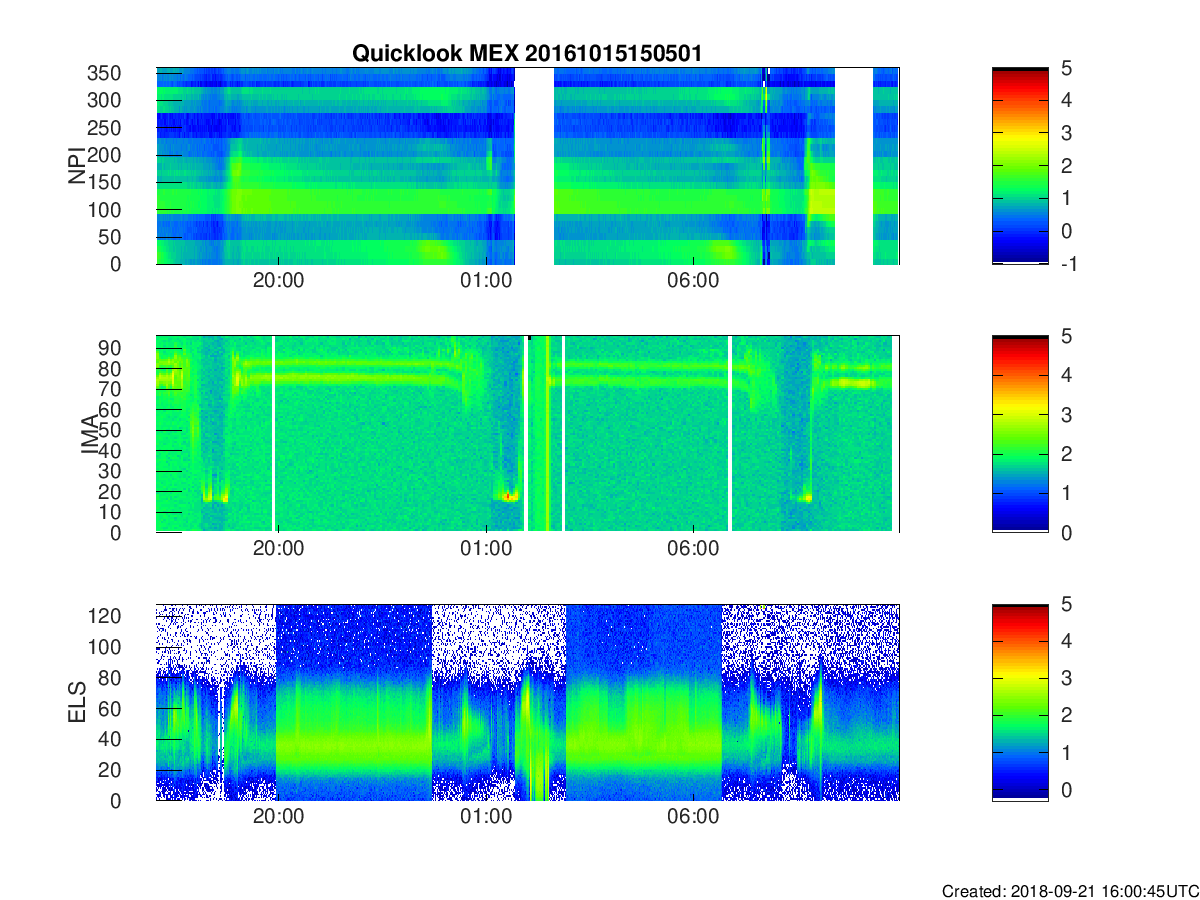The width and height of the screenshot is (1200, 900).
Task: Click the plot title Quicklook MEX 20161015150501
Action: (x=527, y=54)
